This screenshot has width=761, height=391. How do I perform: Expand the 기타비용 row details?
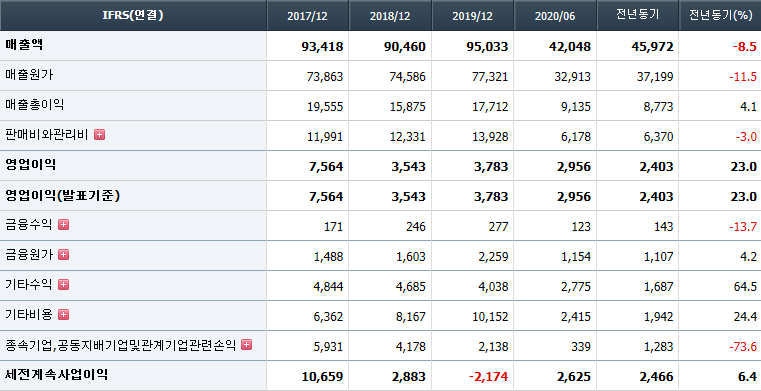(x=64, y=315)
